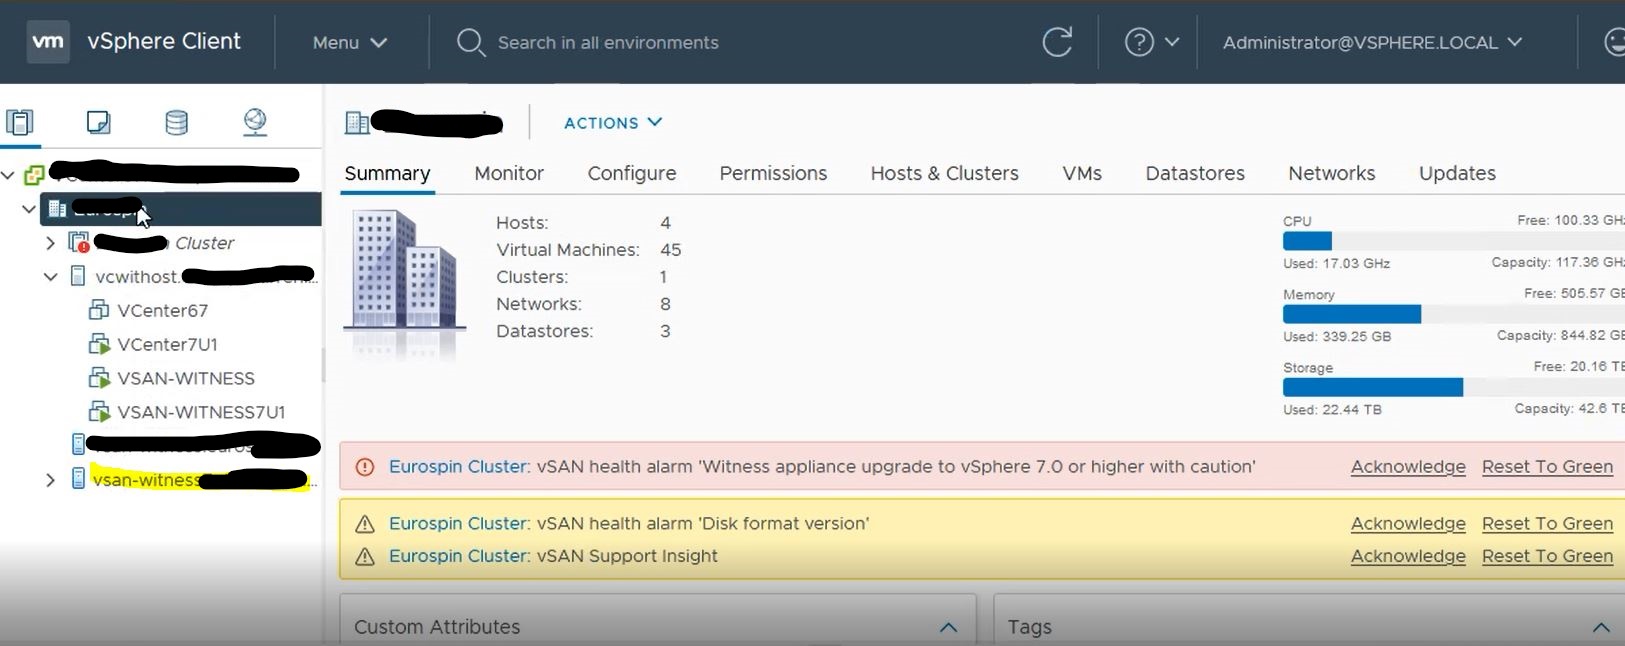Open the Actions dropdown

pyautogui.click(x=613, y=122)
